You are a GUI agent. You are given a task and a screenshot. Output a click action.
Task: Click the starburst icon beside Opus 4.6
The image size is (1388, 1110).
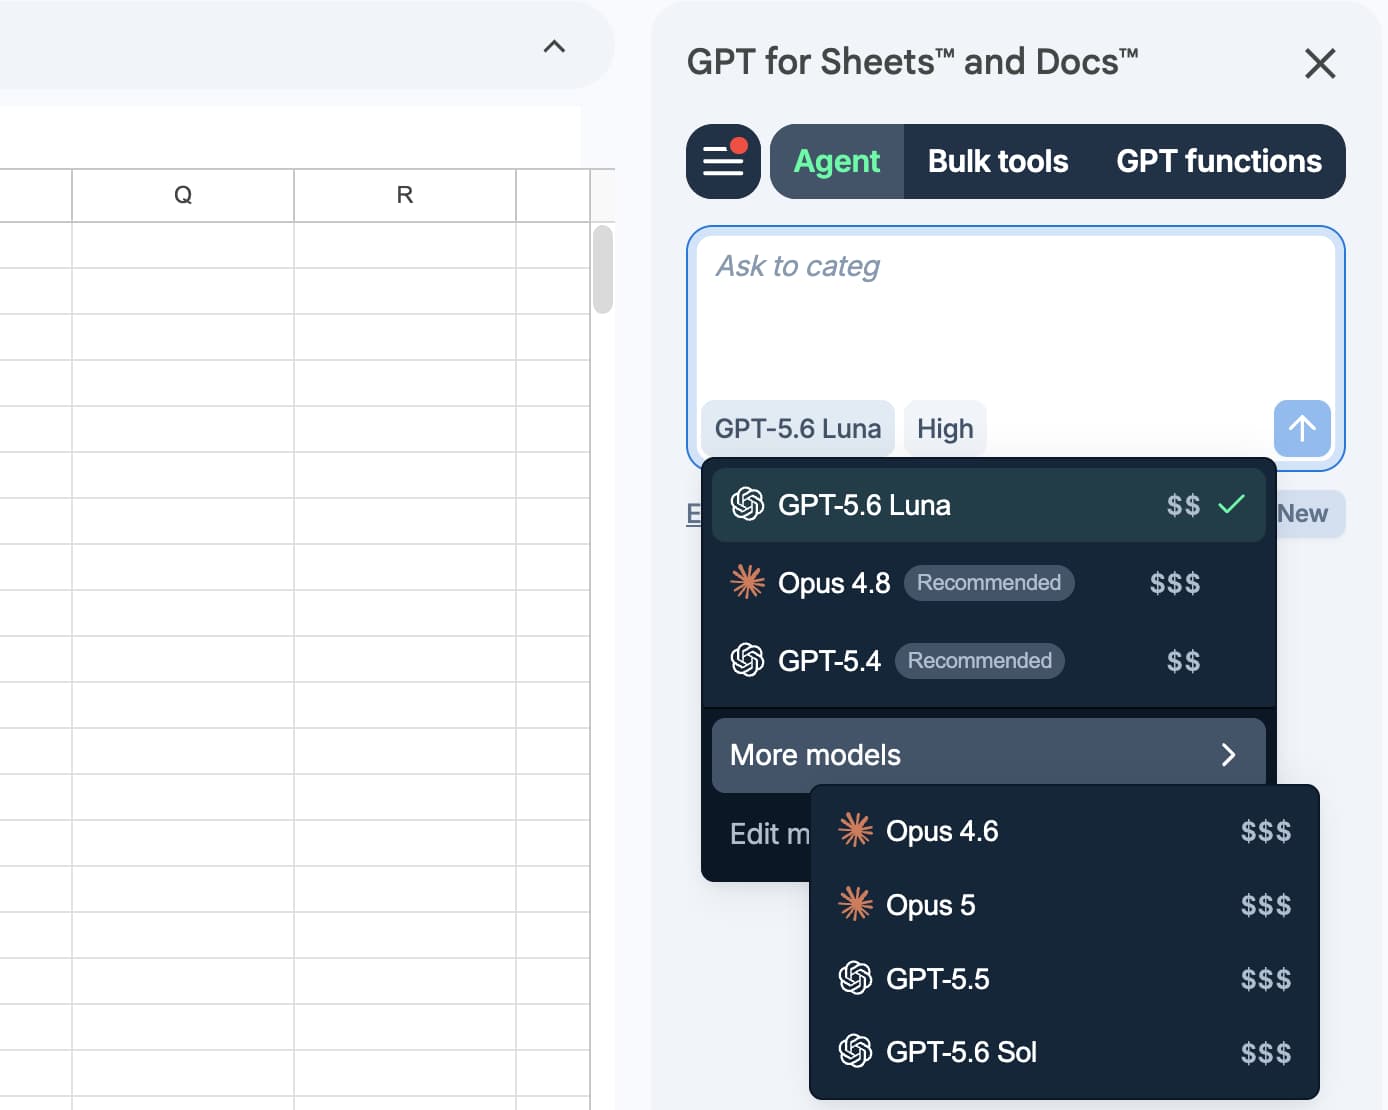(855, 830)
